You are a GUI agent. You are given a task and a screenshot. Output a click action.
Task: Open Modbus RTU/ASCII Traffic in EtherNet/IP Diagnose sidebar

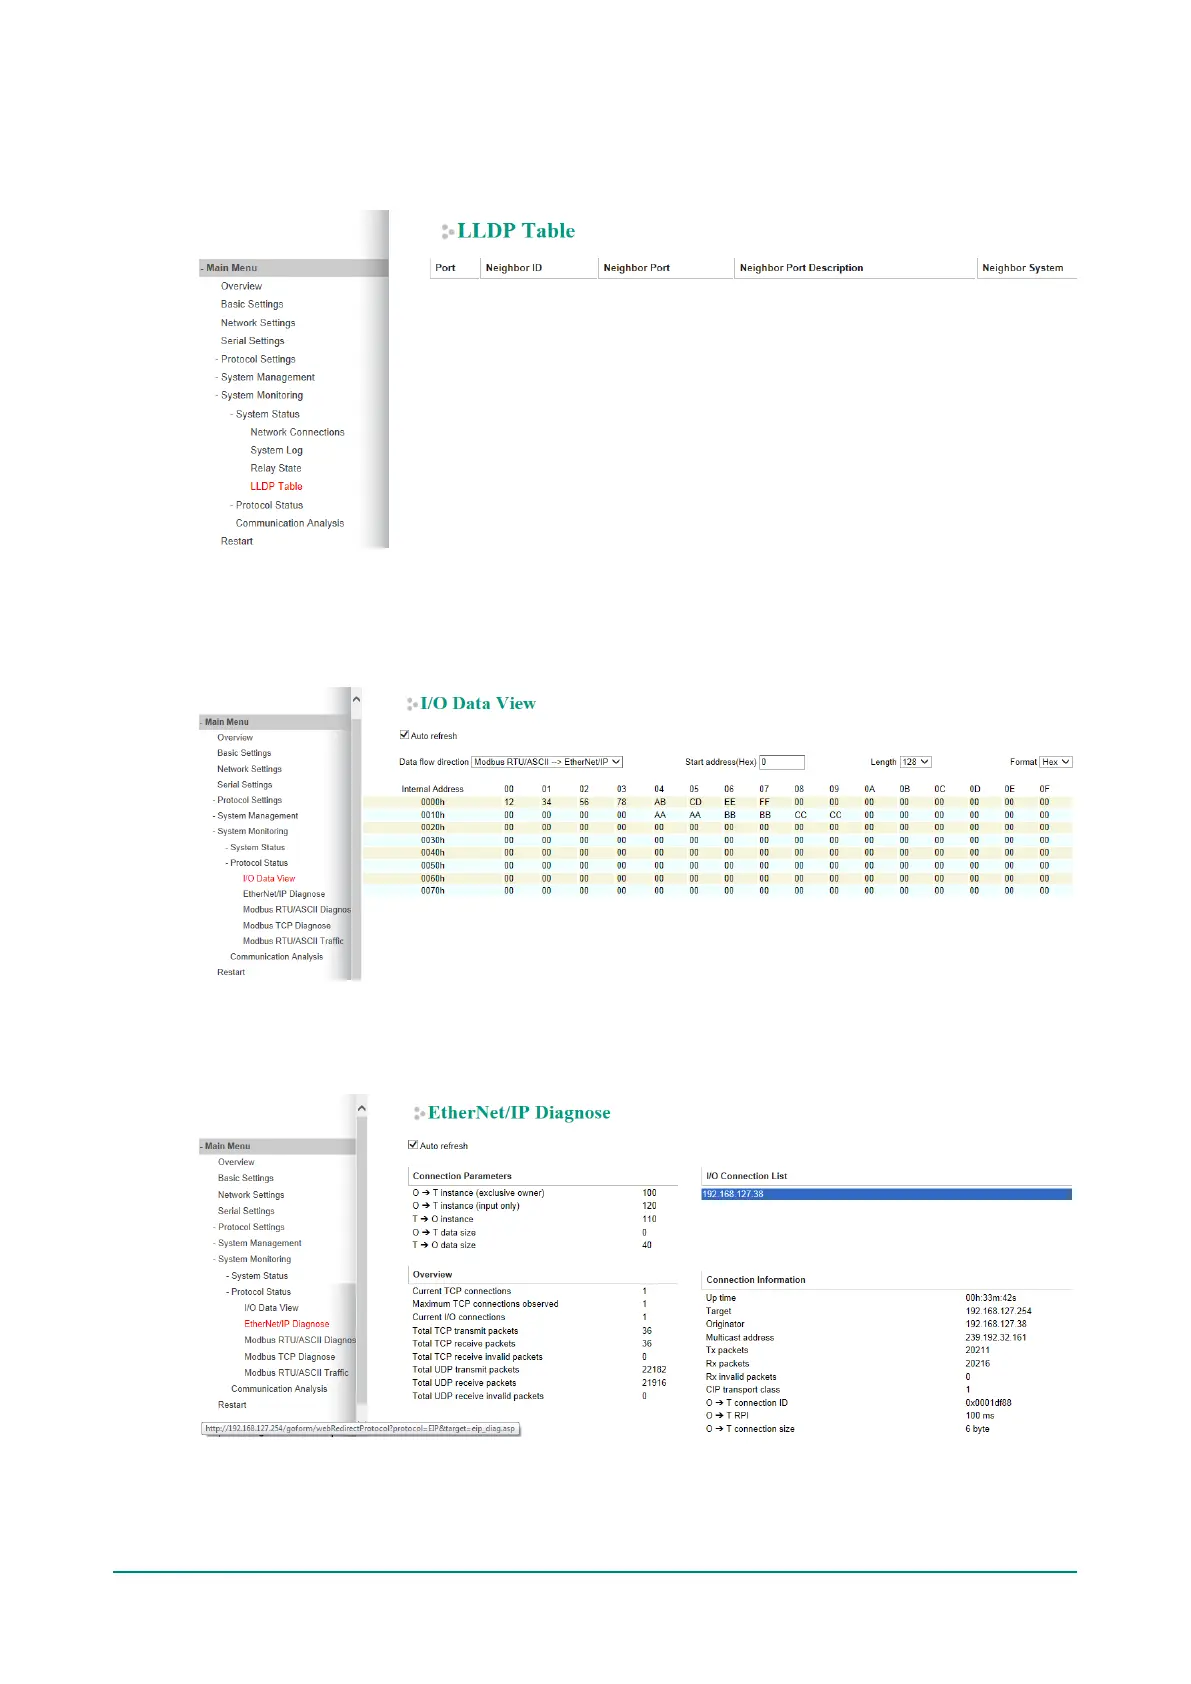[x=296, y=1373]
